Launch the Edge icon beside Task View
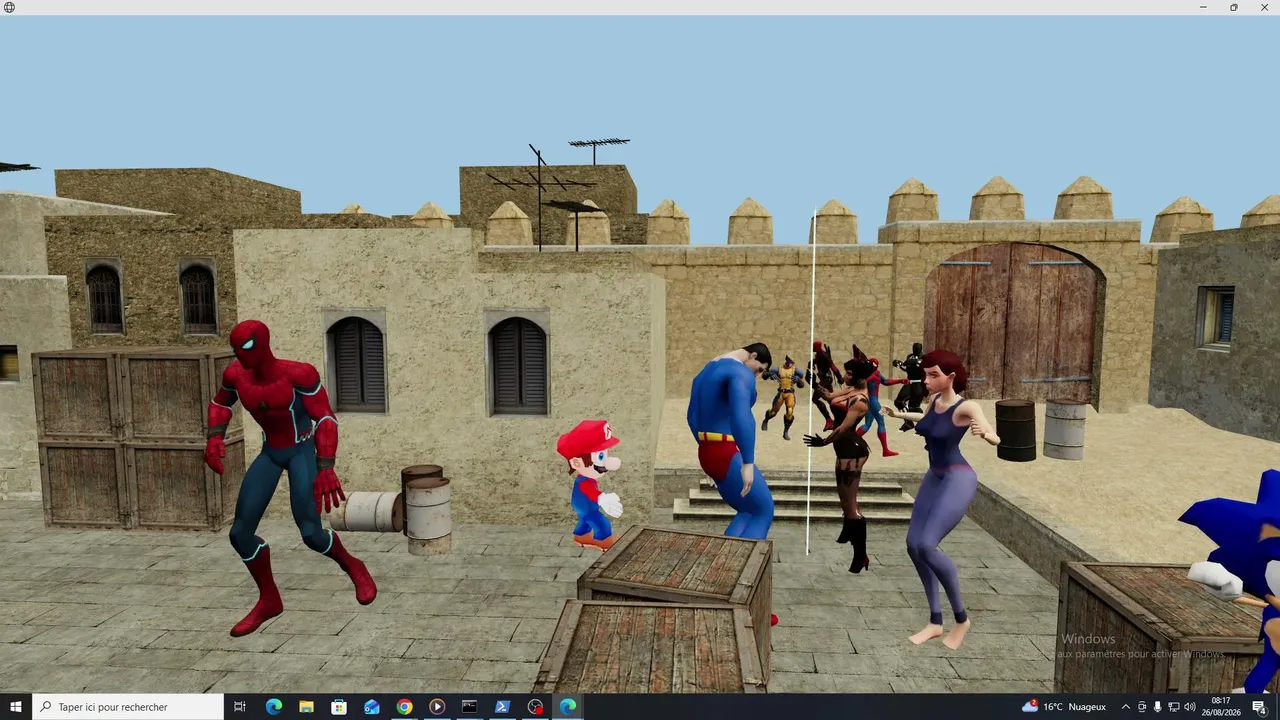Viewport: 1280px width, 720px height. click(x=273, y=707)
